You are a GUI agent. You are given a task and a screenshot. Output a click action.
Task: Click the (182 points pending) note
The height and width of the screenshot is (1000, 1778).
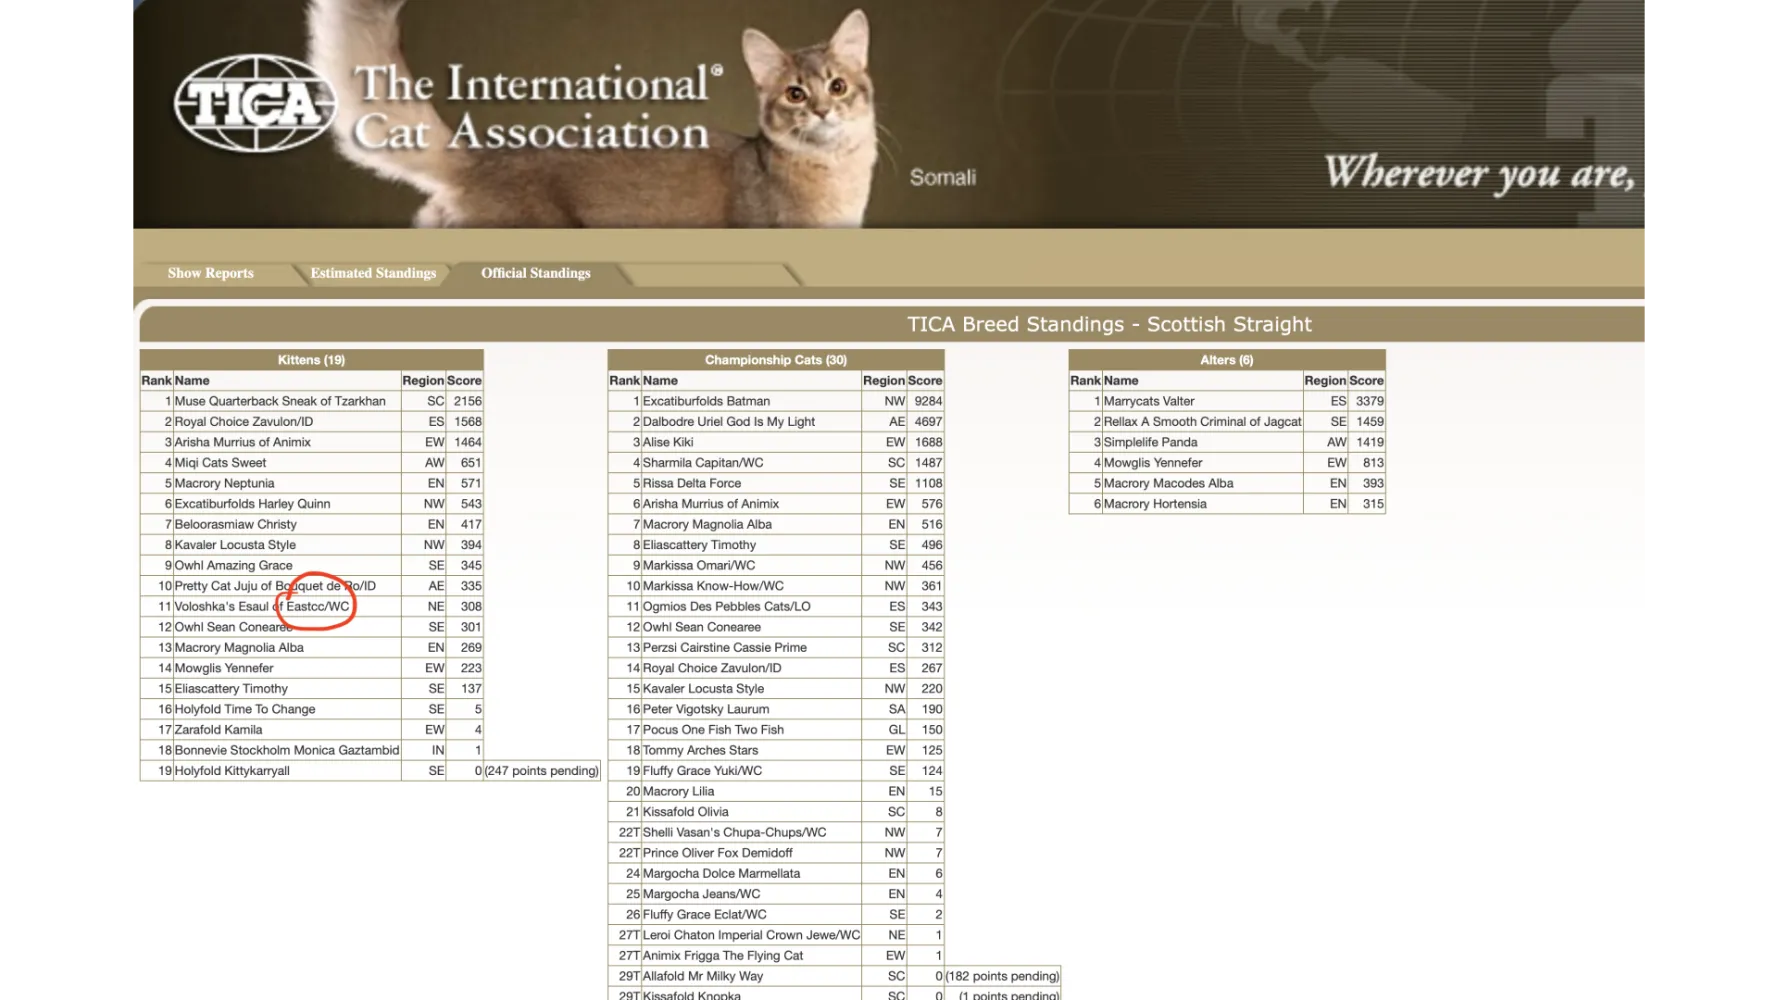tap(1002, 976)
